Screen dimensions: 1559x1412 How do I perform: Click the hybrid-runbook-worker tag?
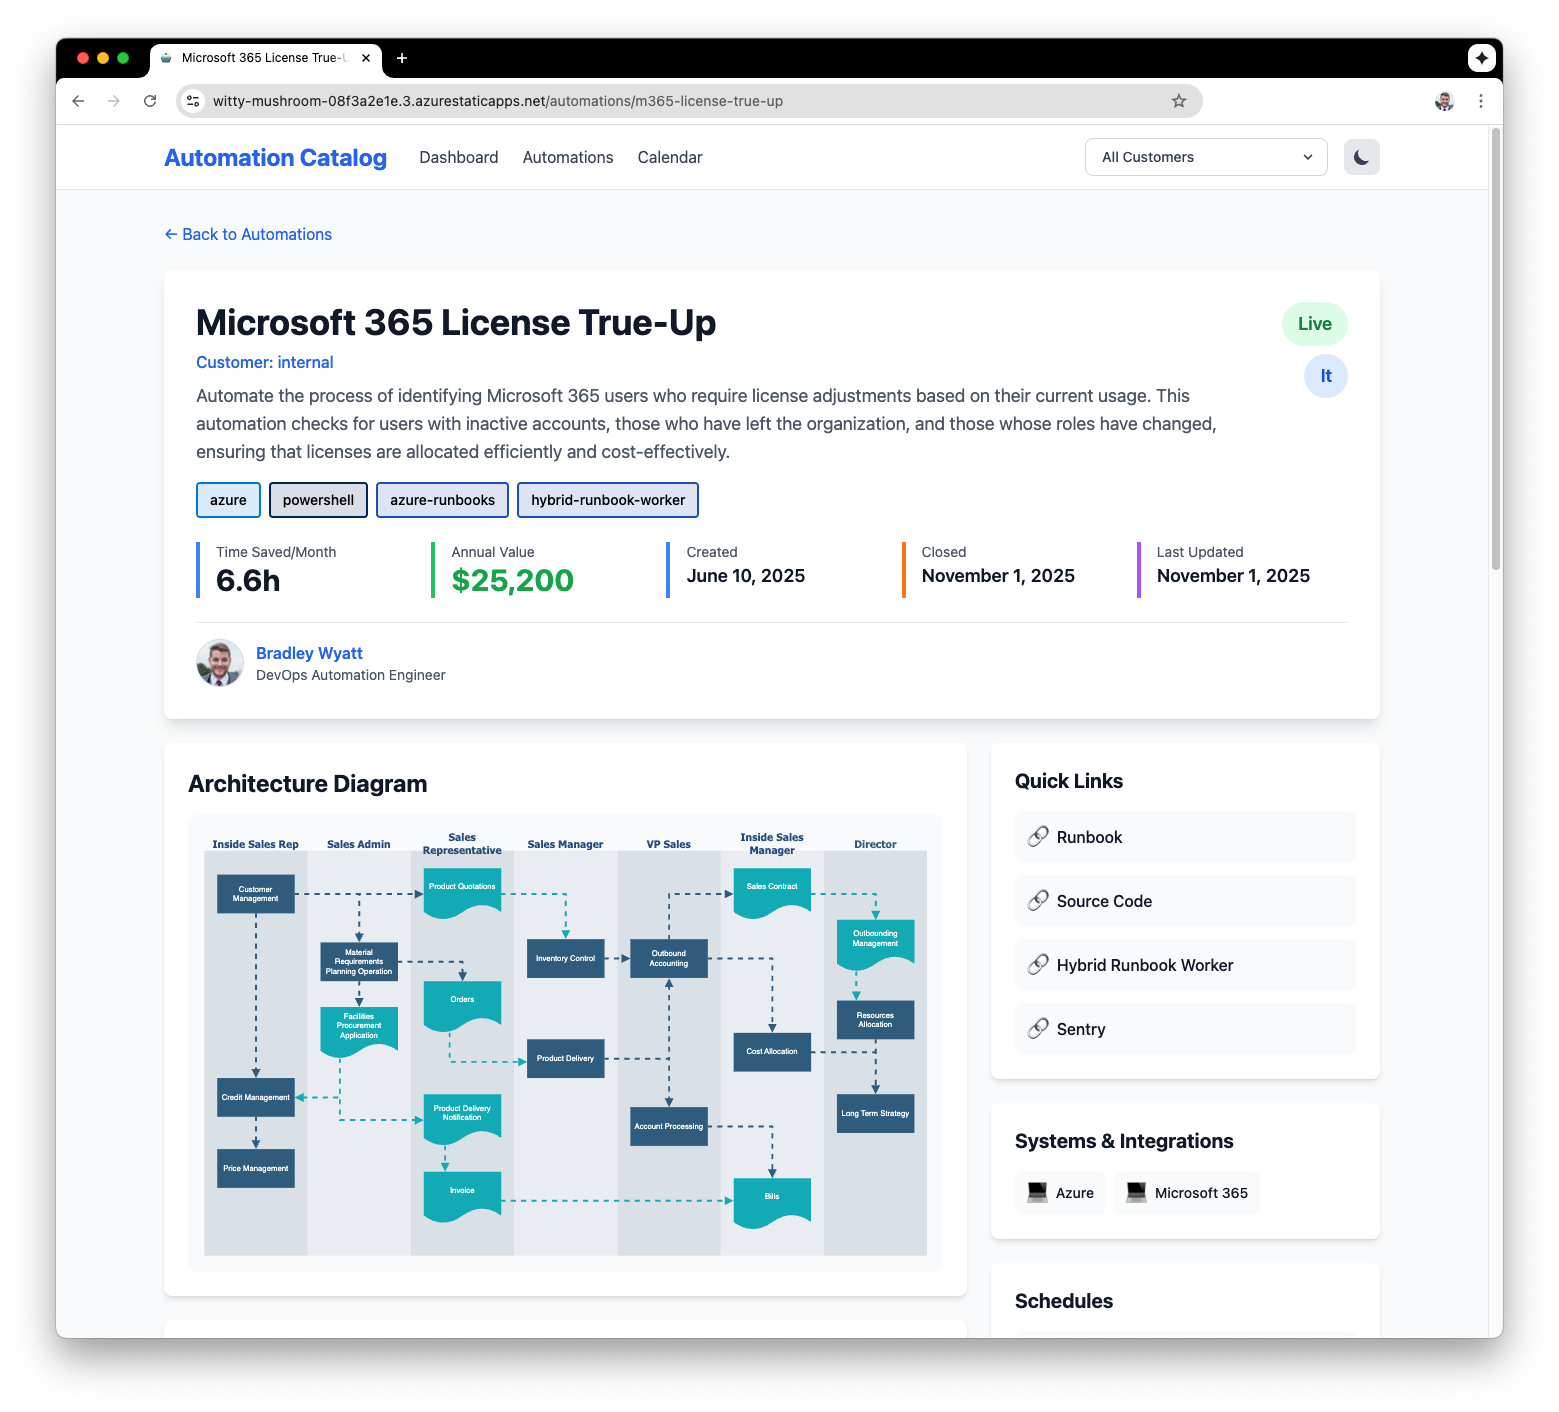(x=607, y=500)
